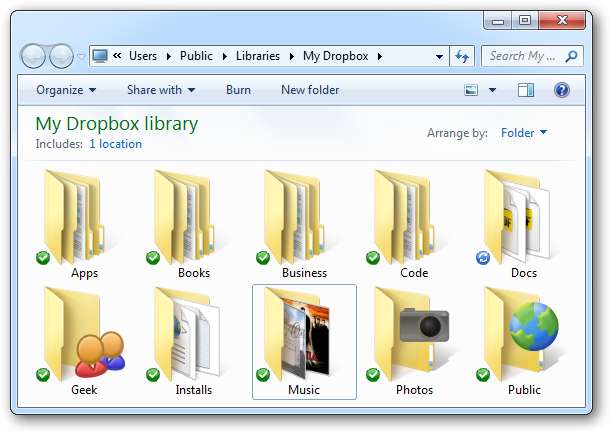Expand the Organize dropdown menu
The image size is (611, 433).
[x=66, y=90]
